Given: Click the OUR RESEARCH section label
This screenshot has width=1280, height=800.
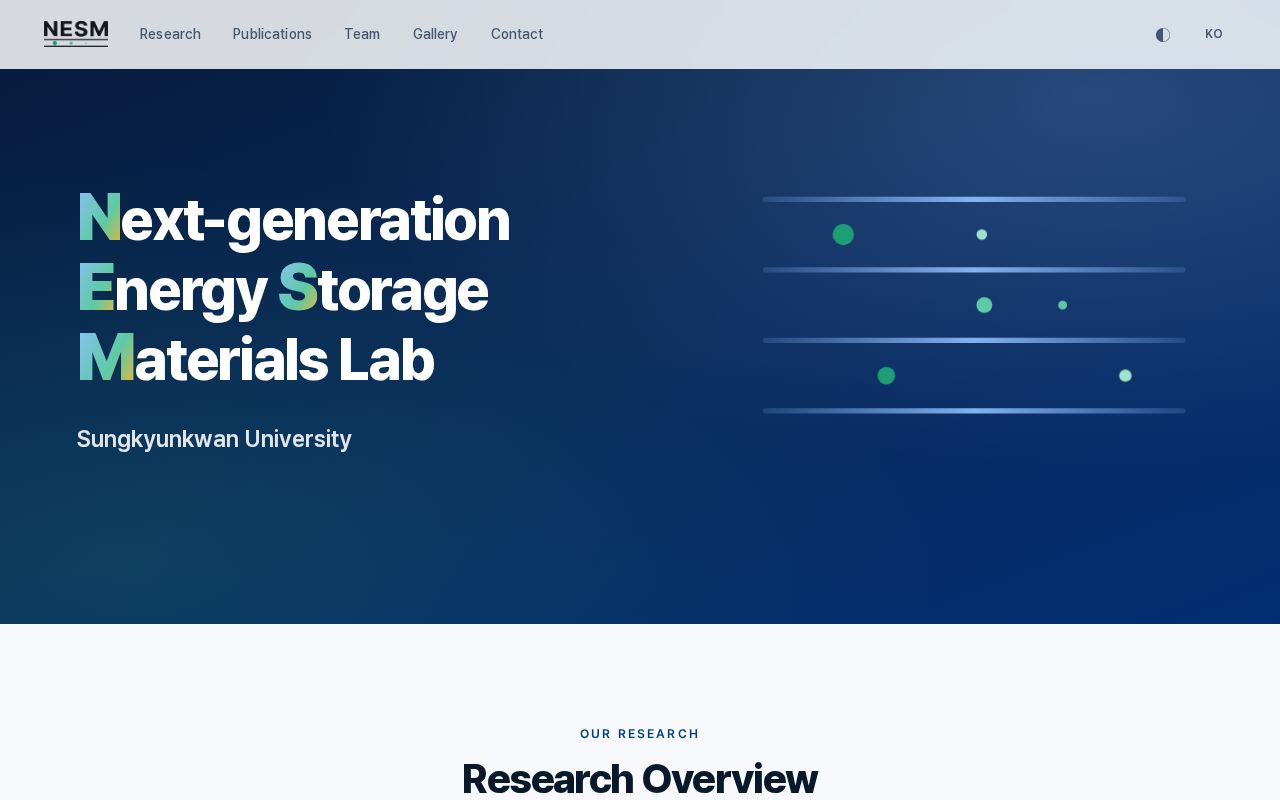Looking at the screenshot, I should 640,734.
